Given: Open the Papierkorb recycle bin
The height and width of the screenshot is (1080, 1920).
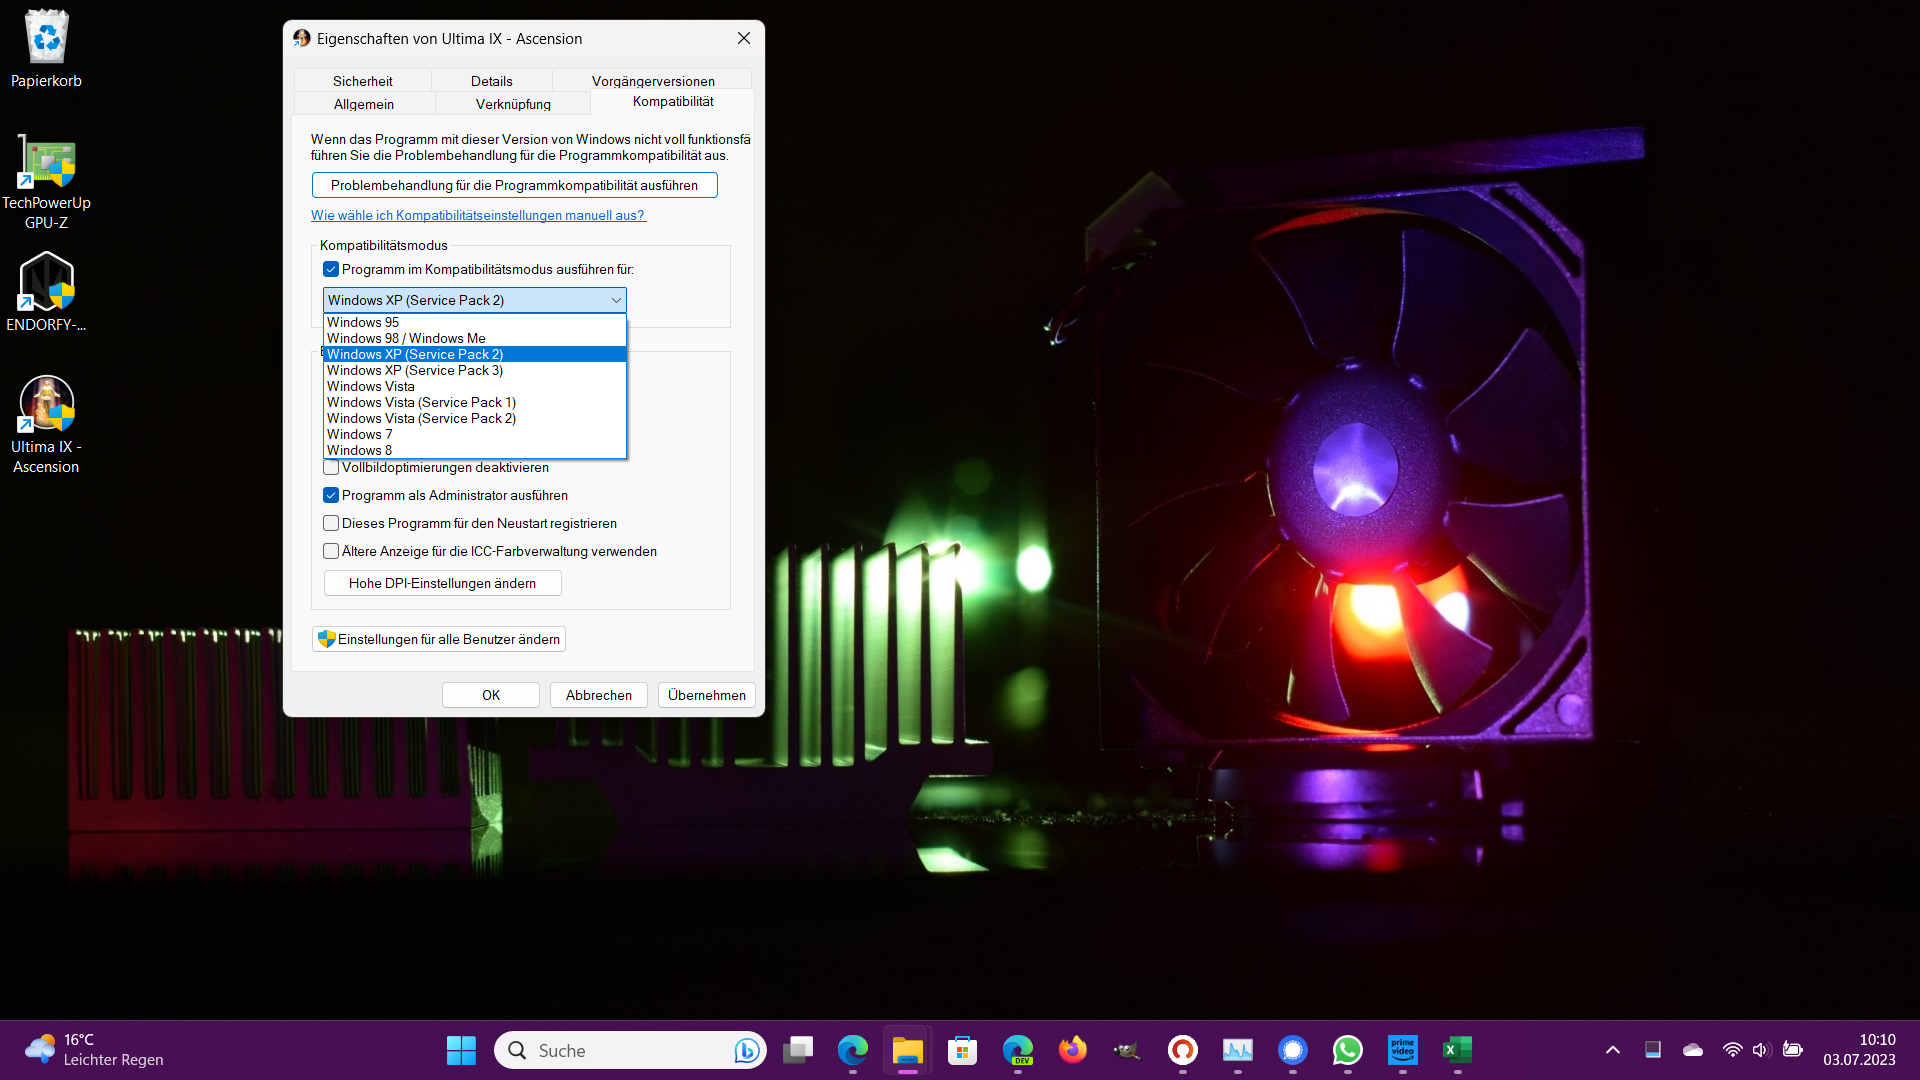Looking at the screenshot, I should (46, 38).
